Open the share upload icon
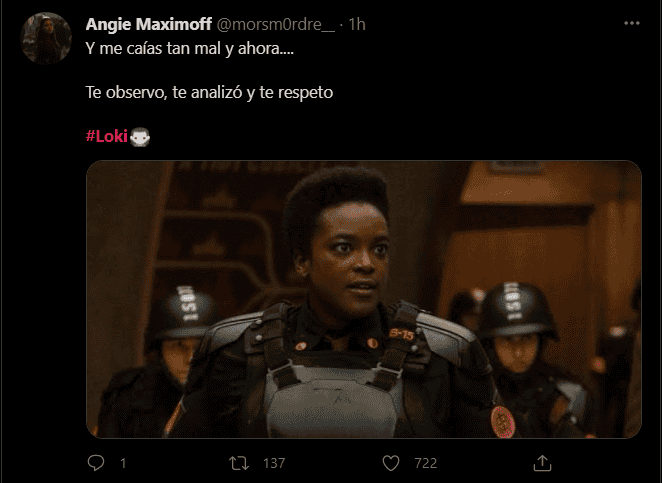This screenshot has width=662, height=483. coord(543,463)
